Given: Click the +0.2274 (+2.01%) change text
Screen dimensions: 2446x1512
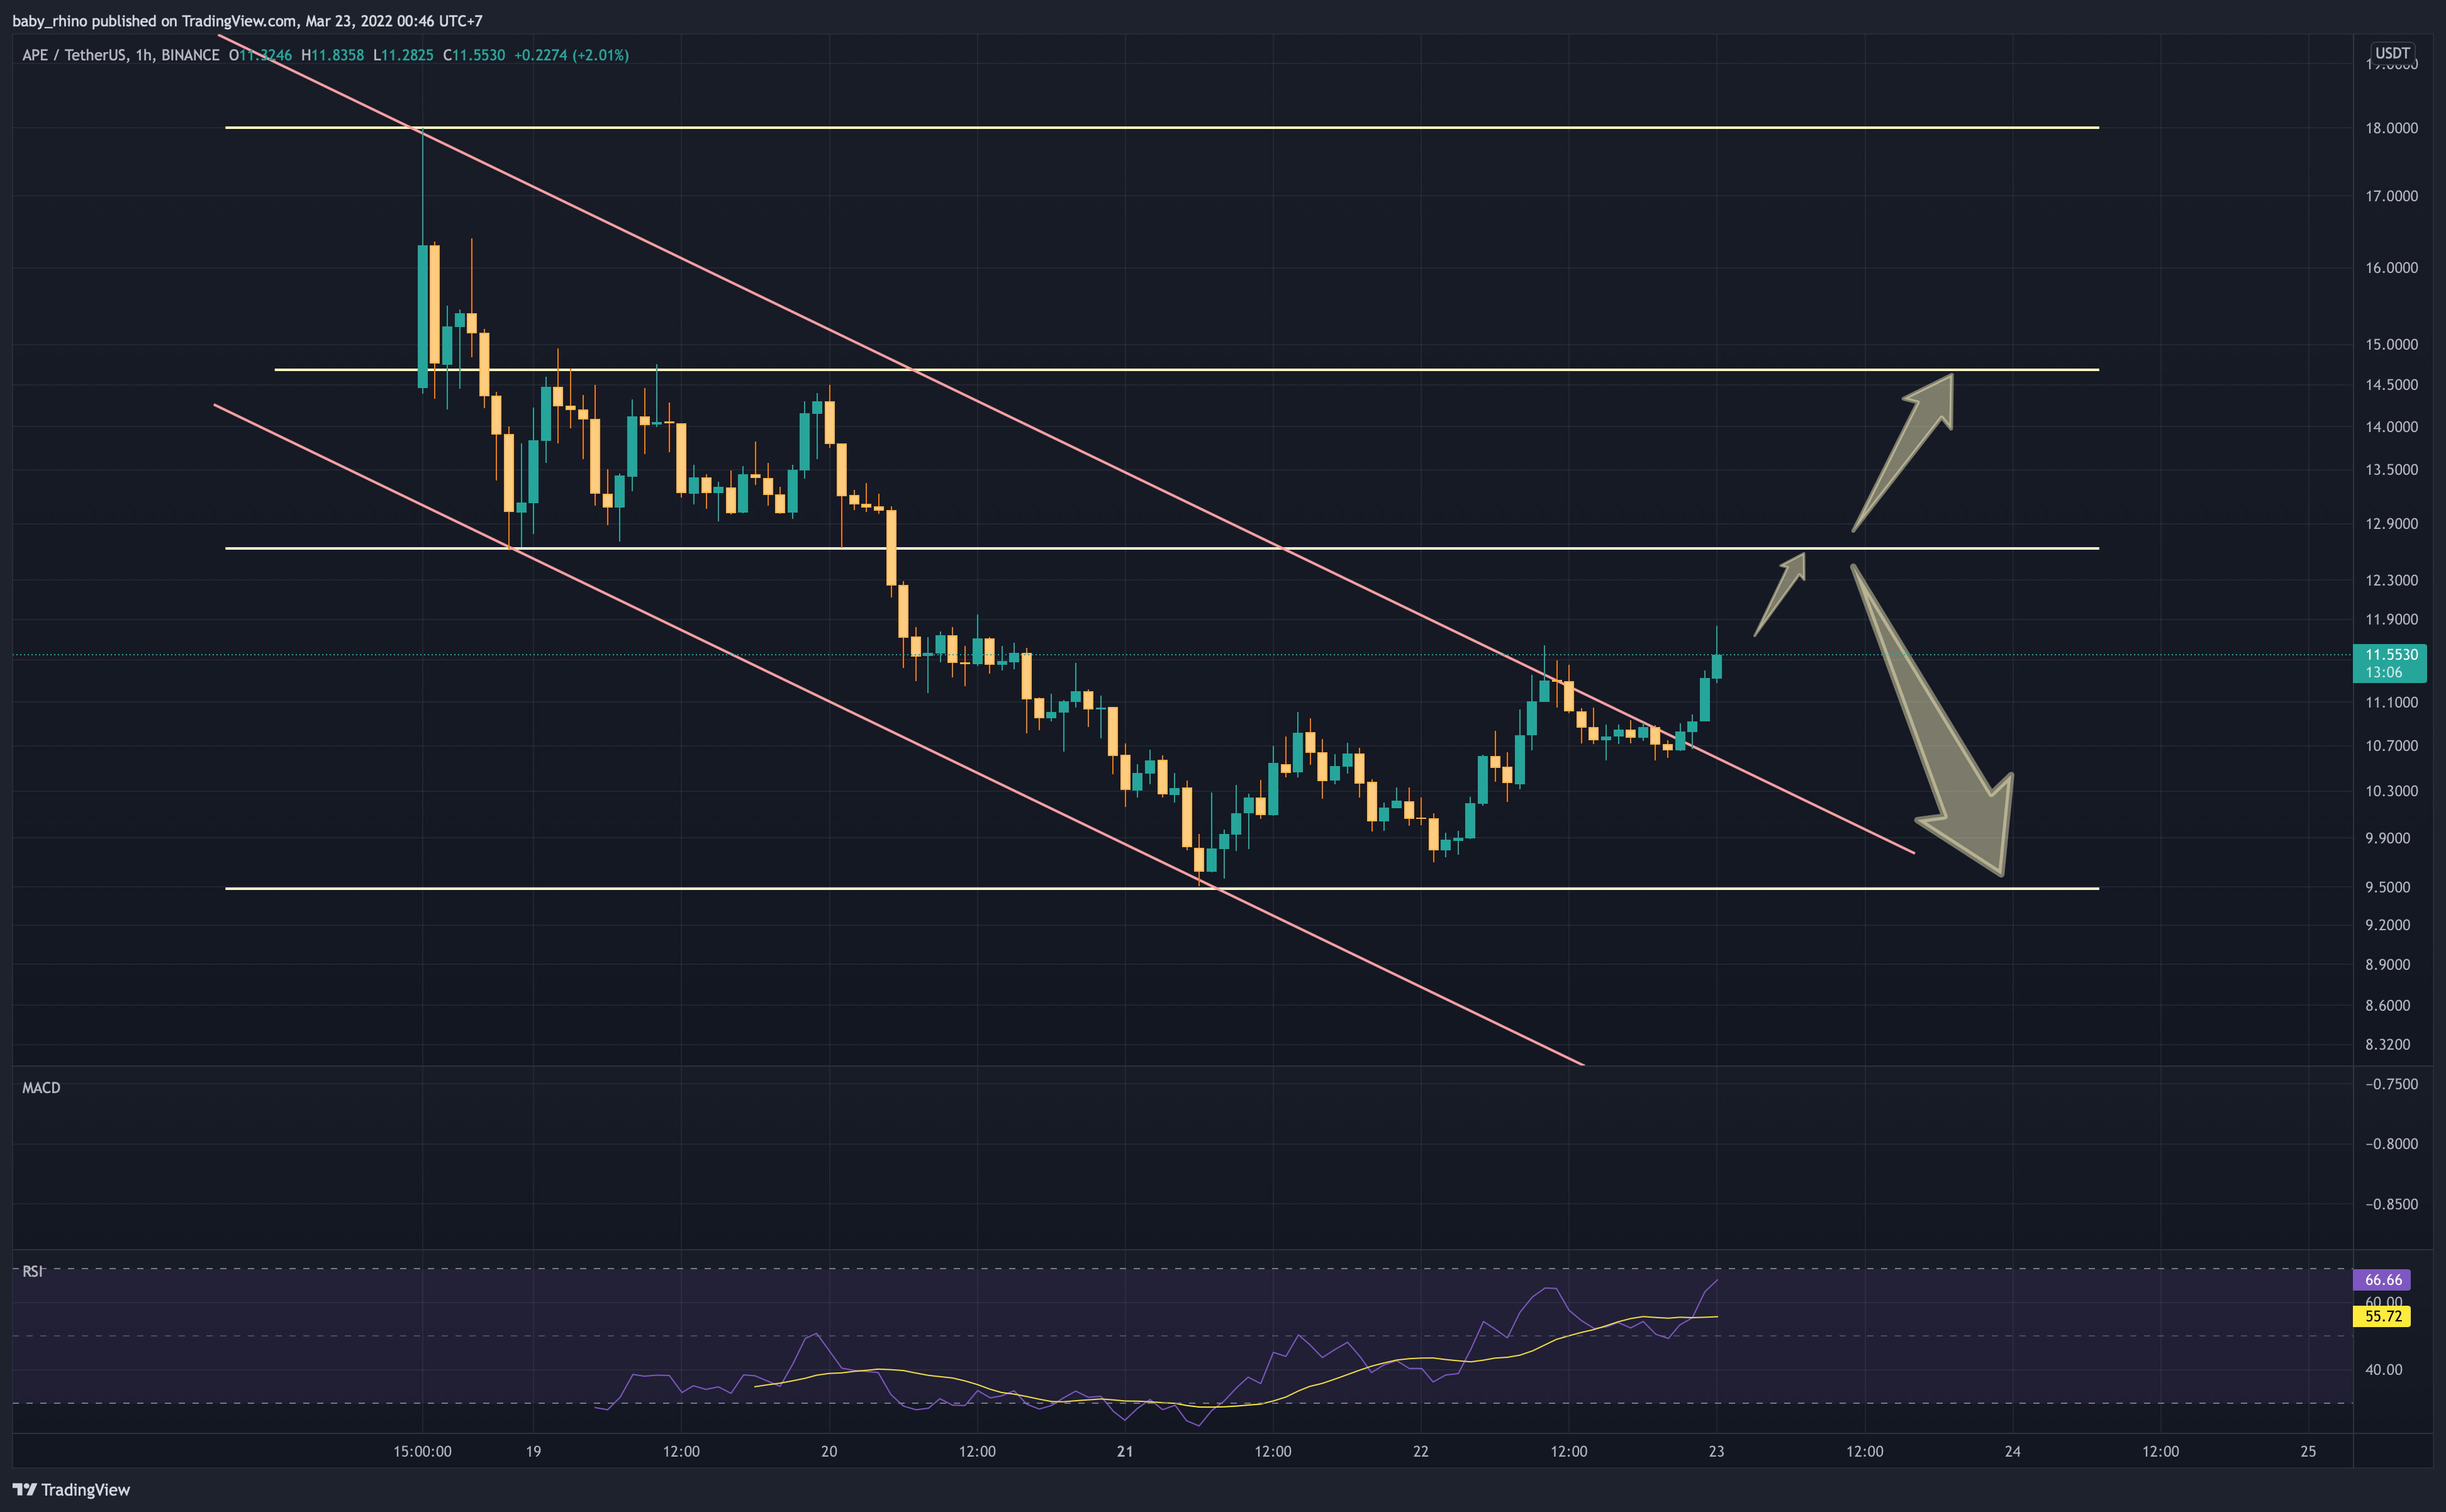Looking at the screenshot, I should [571, 55].
